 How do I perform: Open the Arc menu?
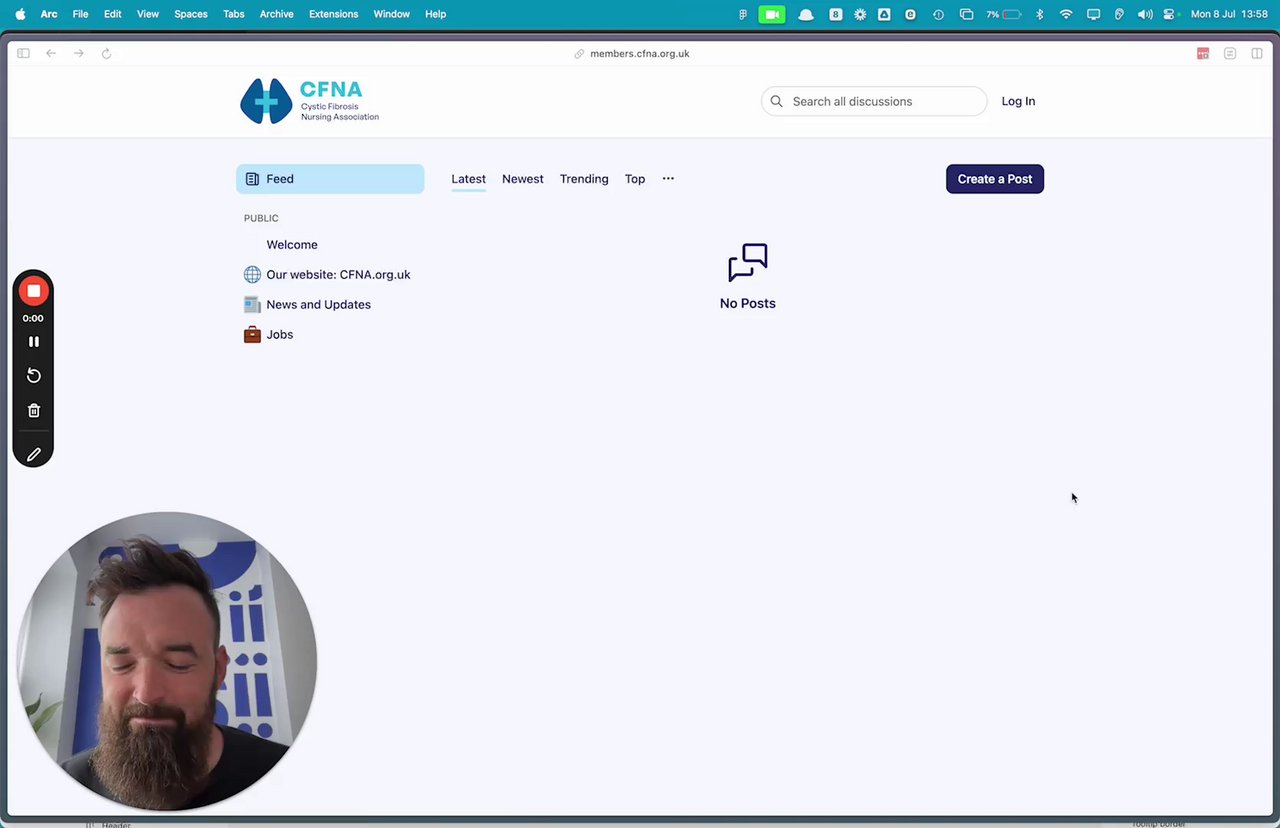49,14
